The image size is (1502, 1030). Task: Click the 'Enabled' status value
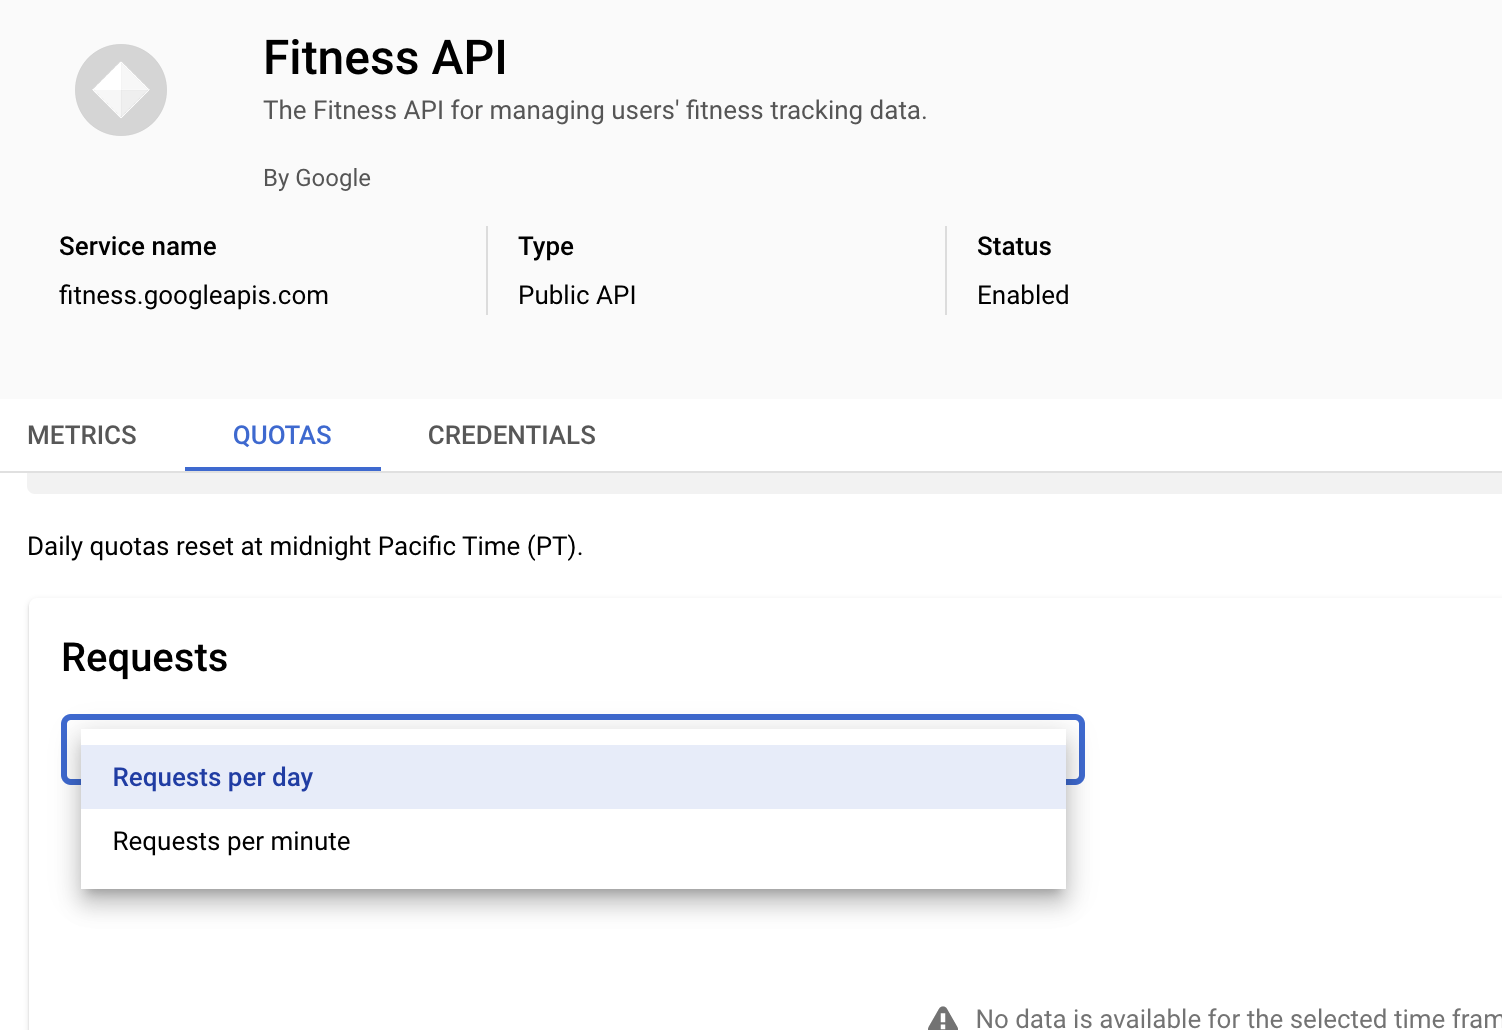click(x=1023, y=295)
